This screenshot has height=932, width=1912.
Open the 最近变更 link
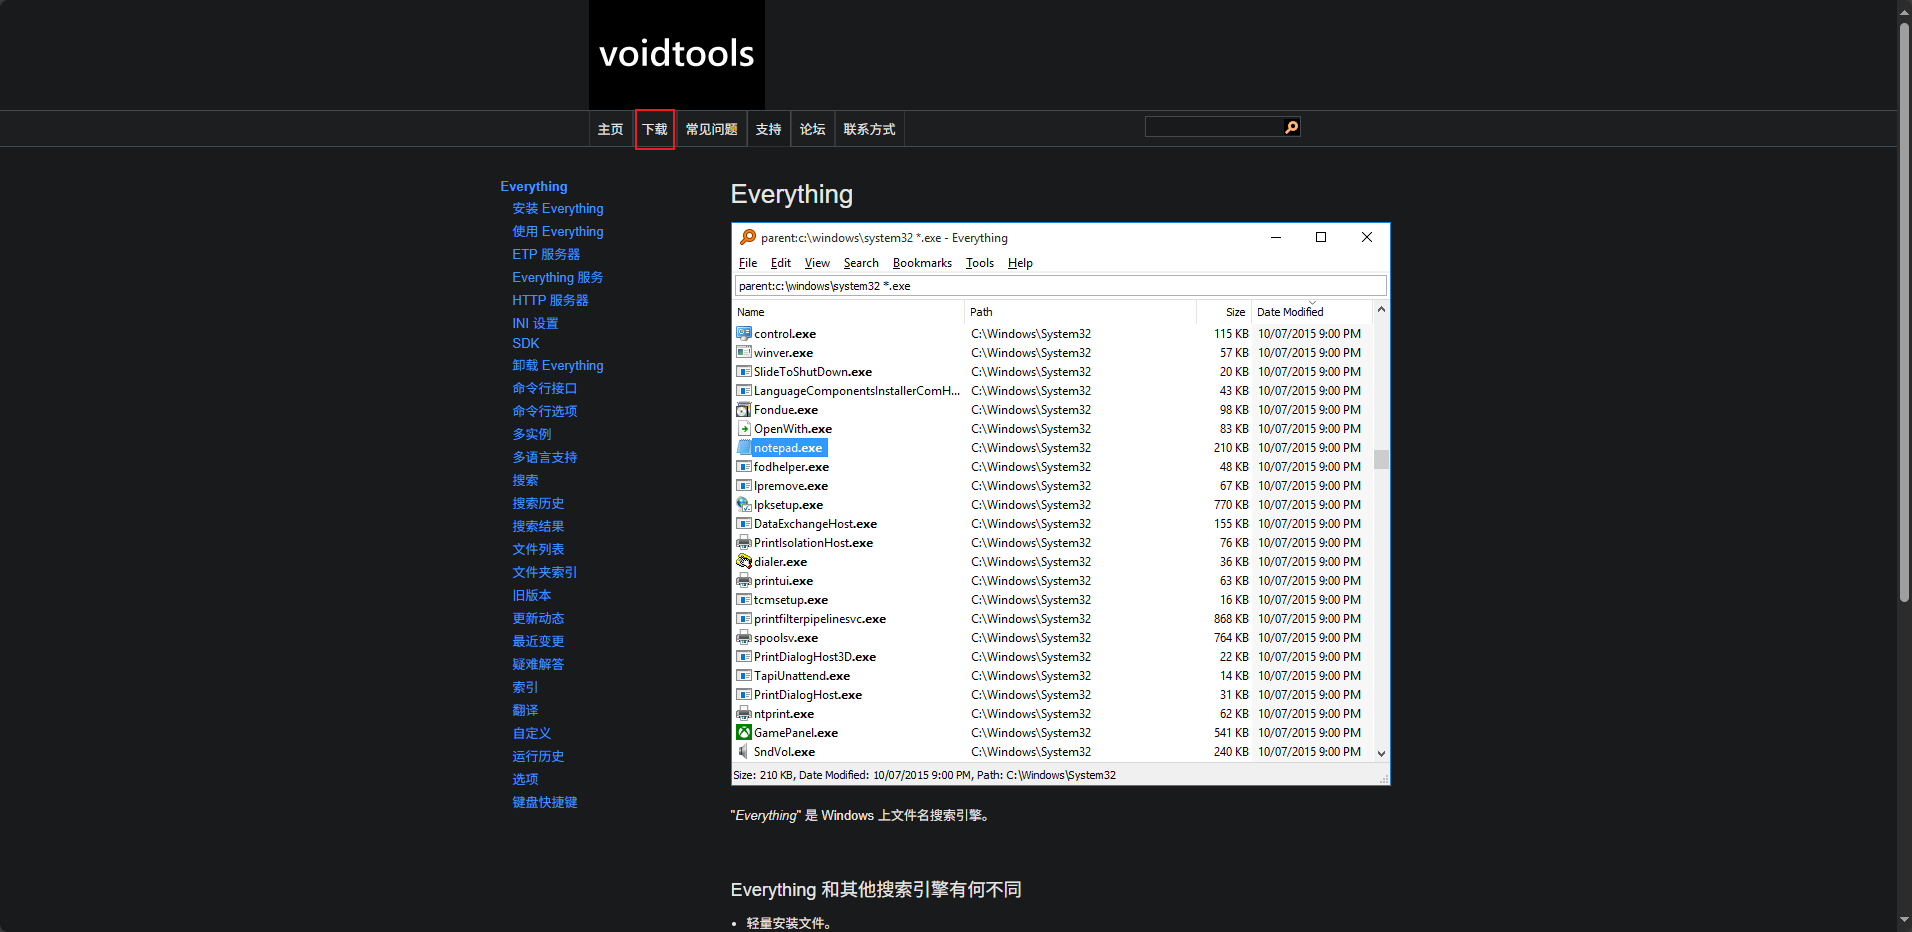[x=538, y=641]
